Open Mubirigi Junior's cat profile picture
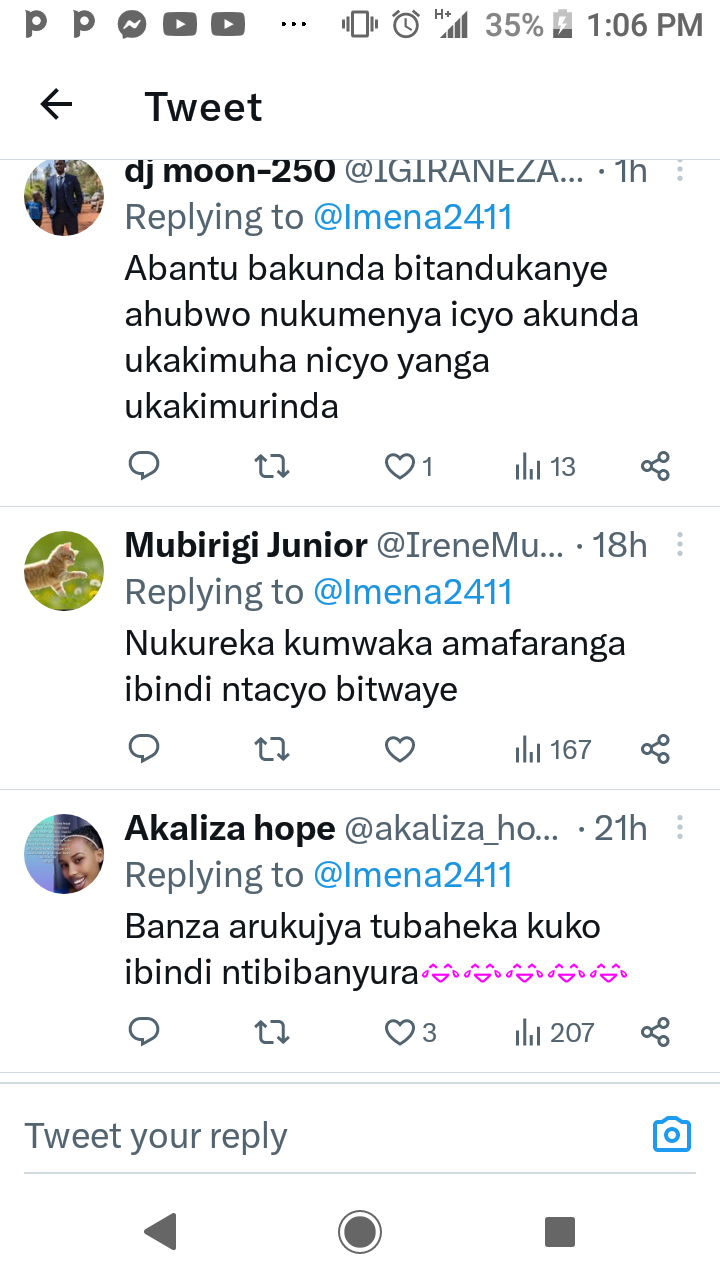 click(64, 570)
